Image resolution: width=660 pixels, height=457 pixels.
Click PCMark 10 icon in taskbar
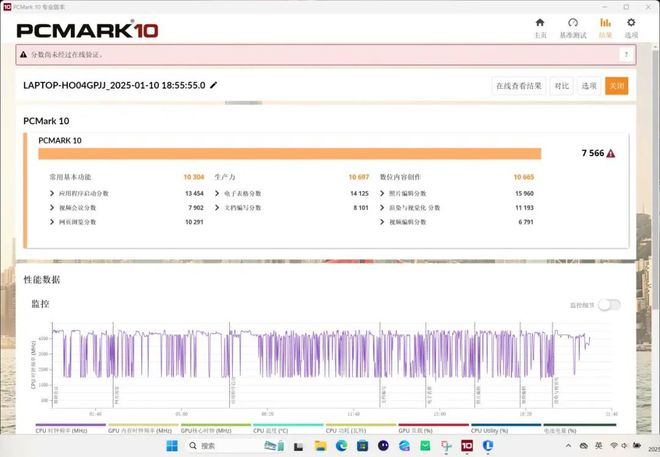click(x=467, y=446)
